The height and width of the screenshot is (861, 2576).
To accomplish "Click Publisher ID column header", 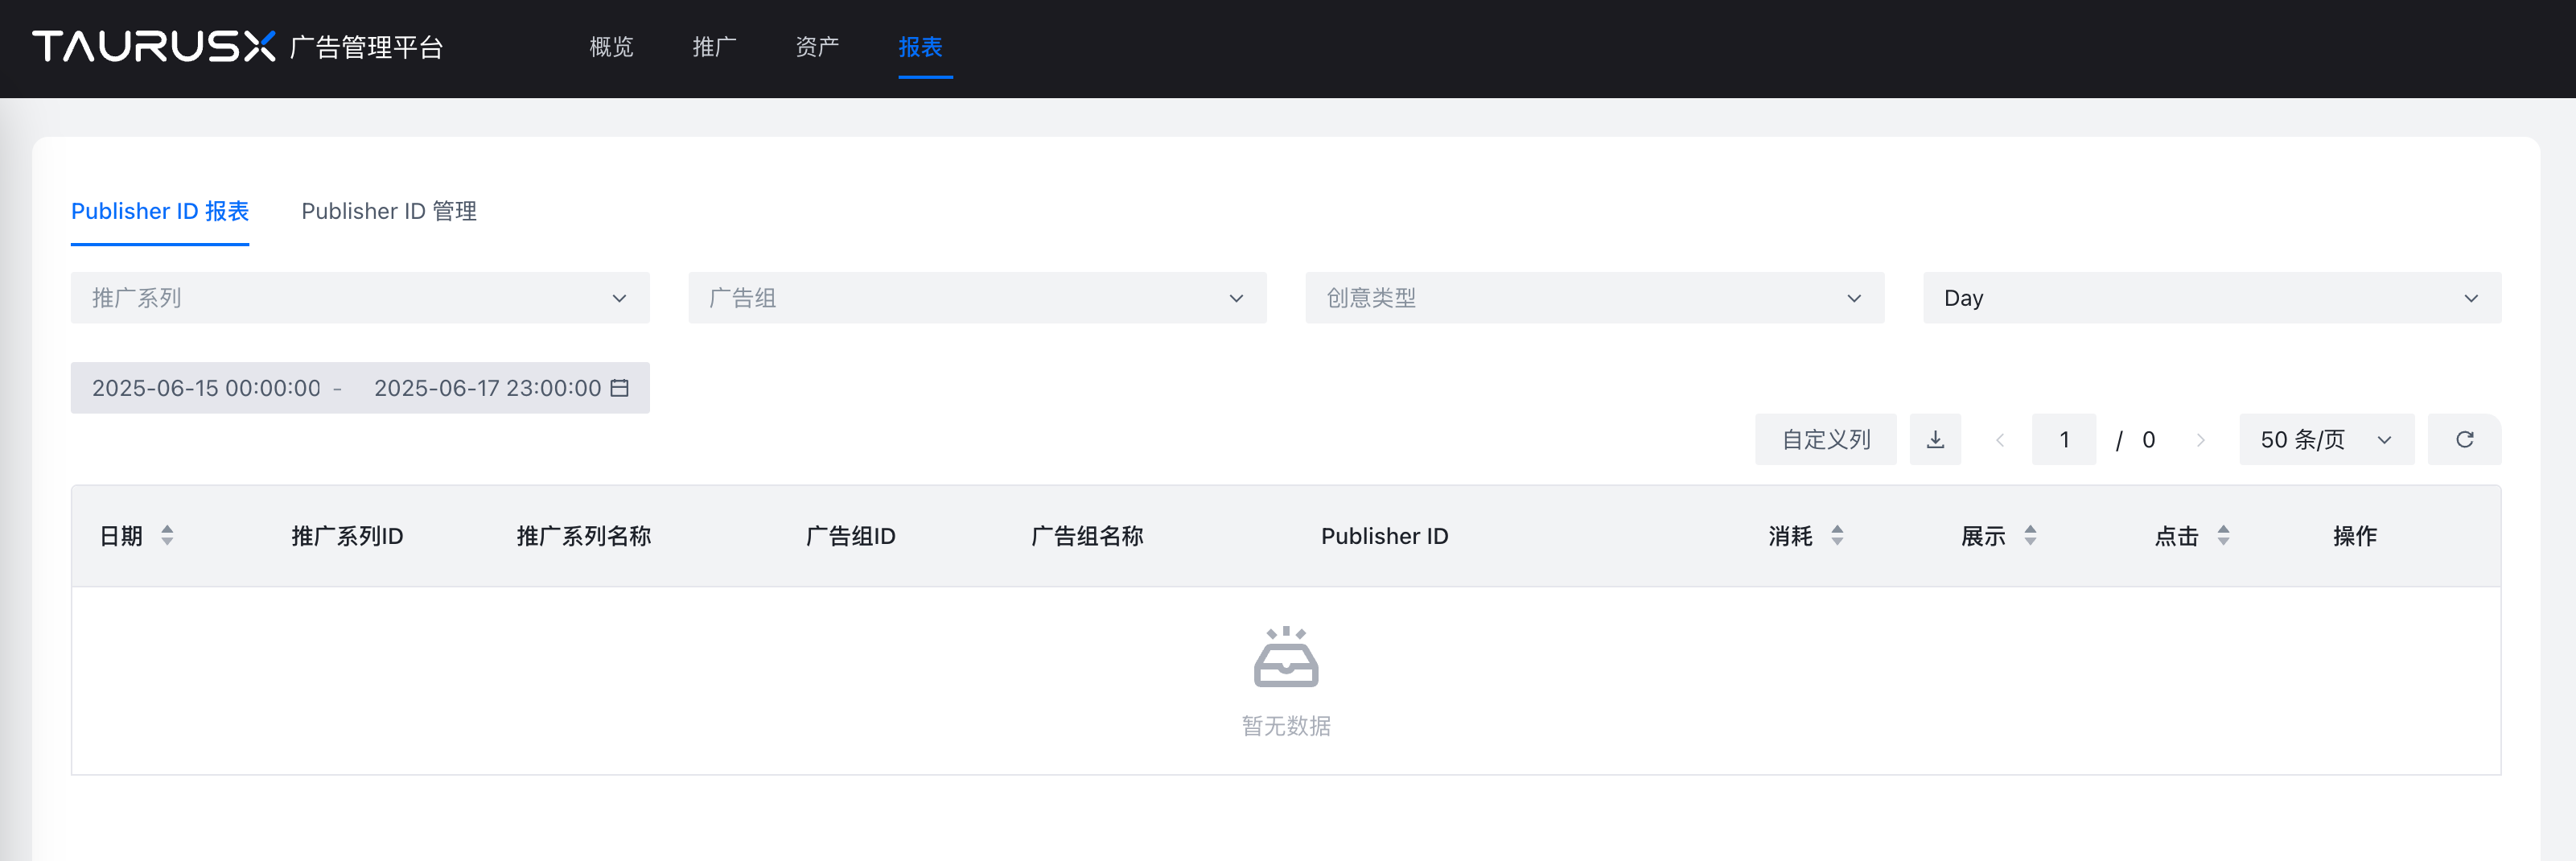I will [x=1385, y=536].
